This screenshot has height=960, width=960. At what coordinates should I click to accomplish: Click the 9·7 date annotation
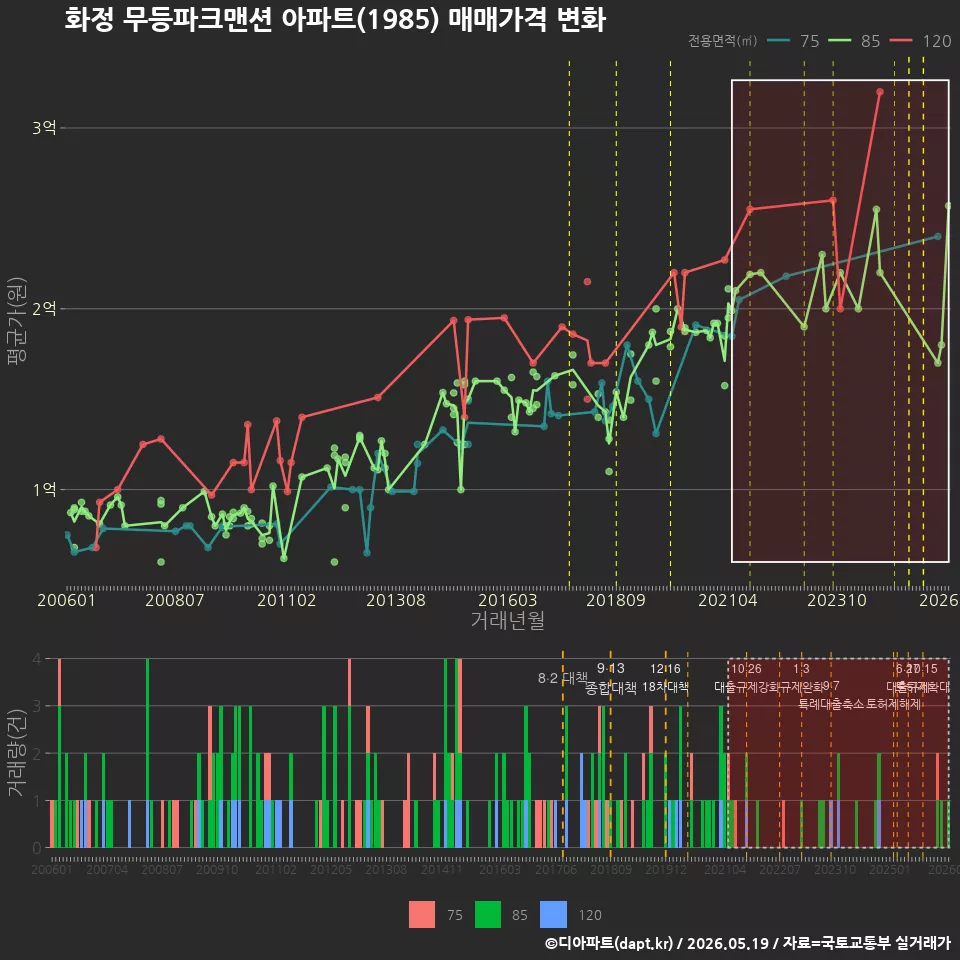[x=831, y=686]
